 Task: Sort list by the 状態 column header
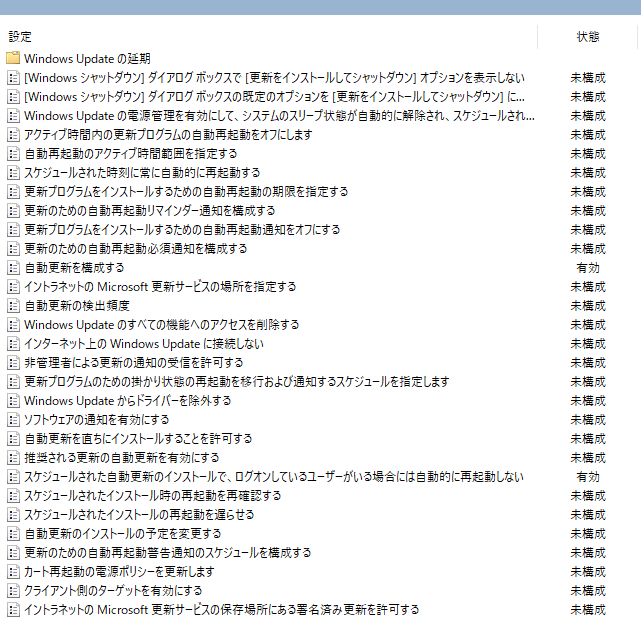(x=588, y=37)
